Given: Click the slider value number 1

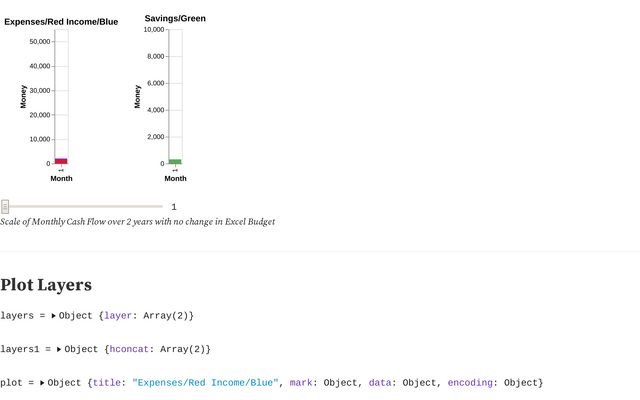Looking at the screenshot, I should tap(174, 207).
